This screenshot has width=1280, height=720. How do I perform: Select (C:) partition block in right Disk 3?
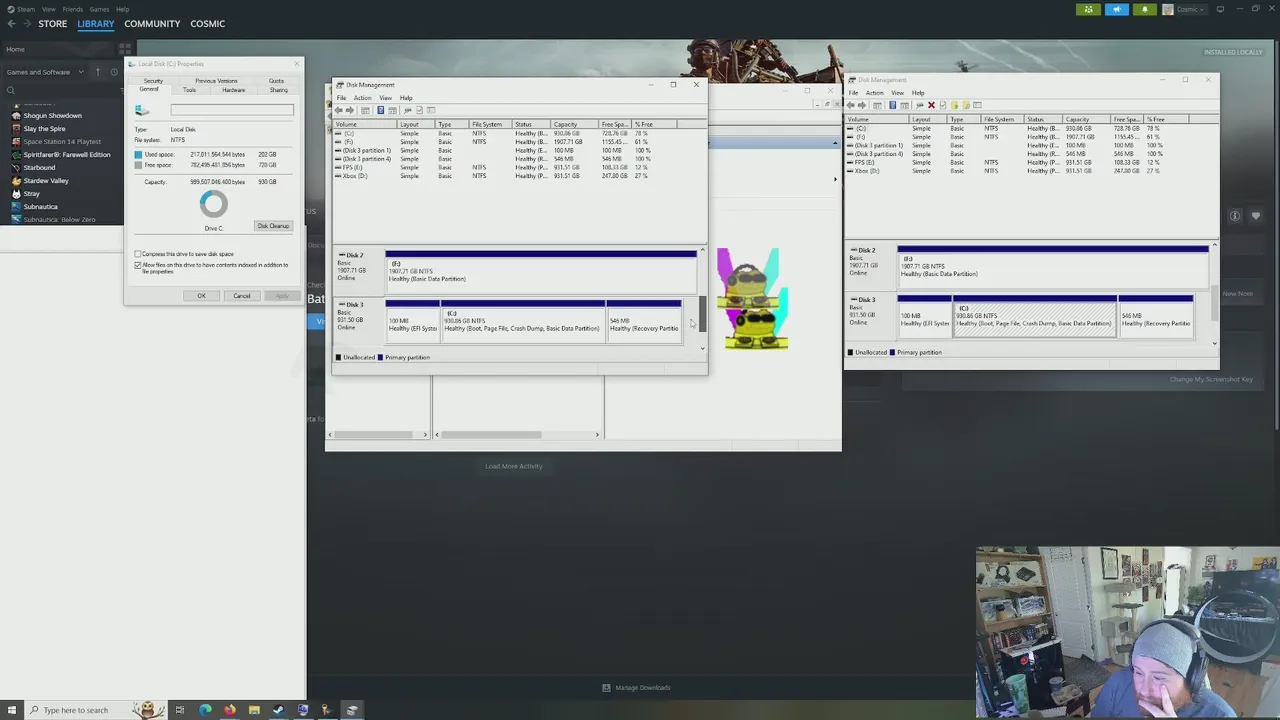point(1034,316)
